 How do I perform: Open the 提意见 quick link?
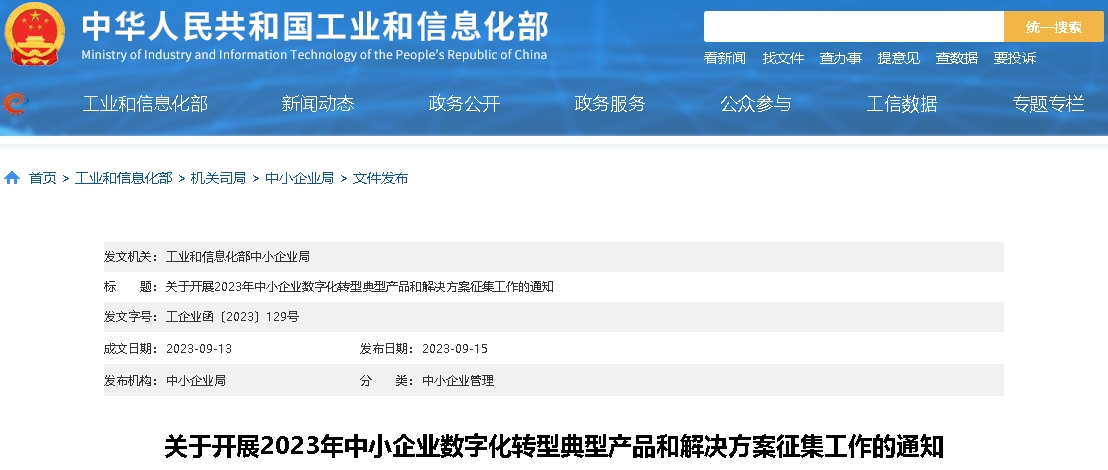click(899, 59)
